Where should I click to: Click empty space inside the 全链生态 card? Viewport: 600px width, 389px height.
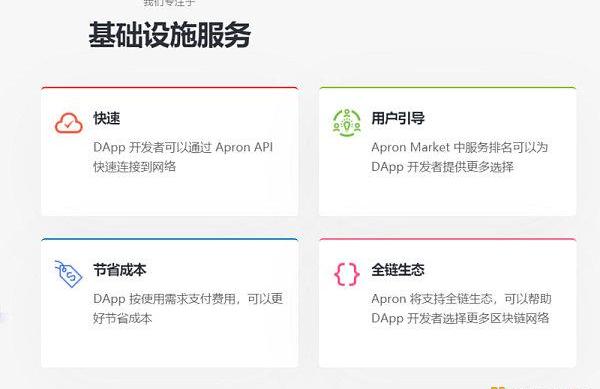447,346
